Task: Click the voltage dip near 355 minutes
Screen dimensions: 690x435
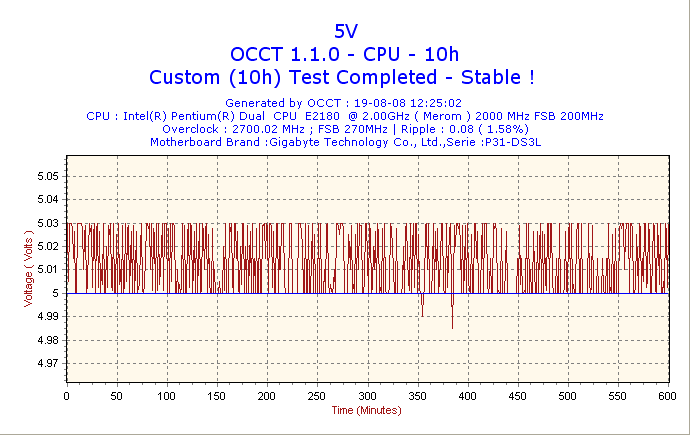Action: 422,314
